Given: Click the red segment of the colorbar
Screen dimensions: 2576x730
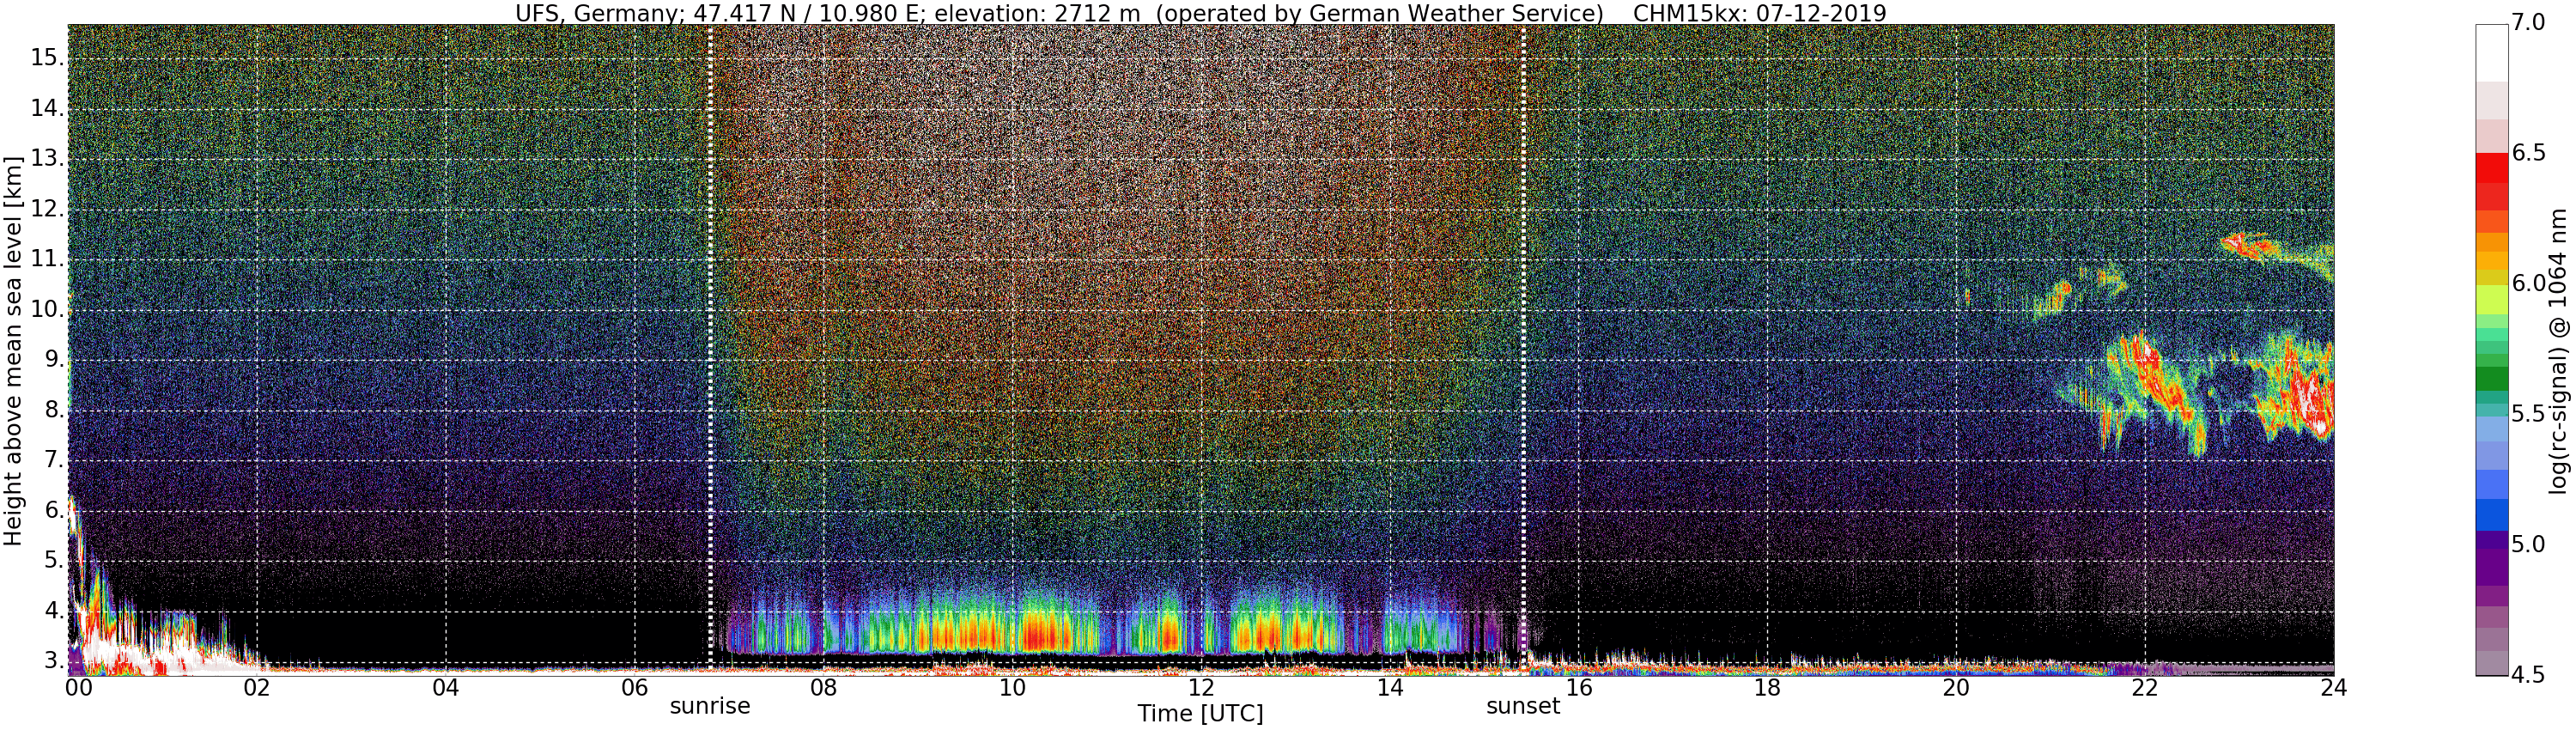Looking at the screenshot, I should click(2491, 167).
